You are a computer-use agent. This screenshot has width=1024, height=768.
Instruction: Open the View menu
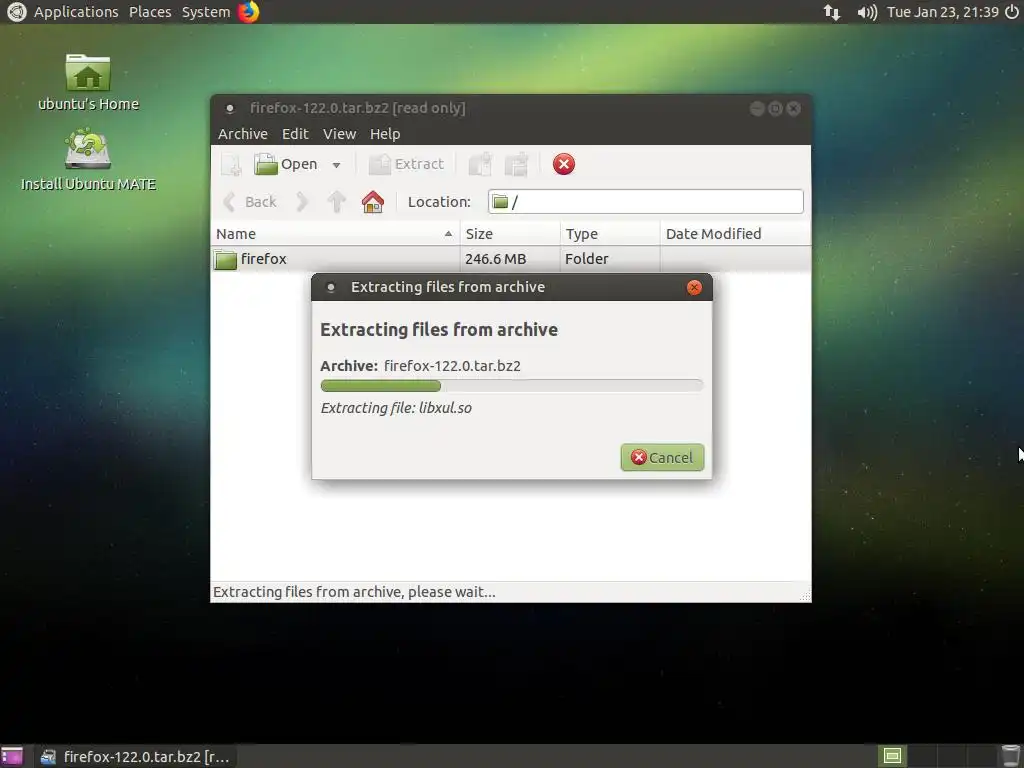pyautogui.click(x=340, y=134)
